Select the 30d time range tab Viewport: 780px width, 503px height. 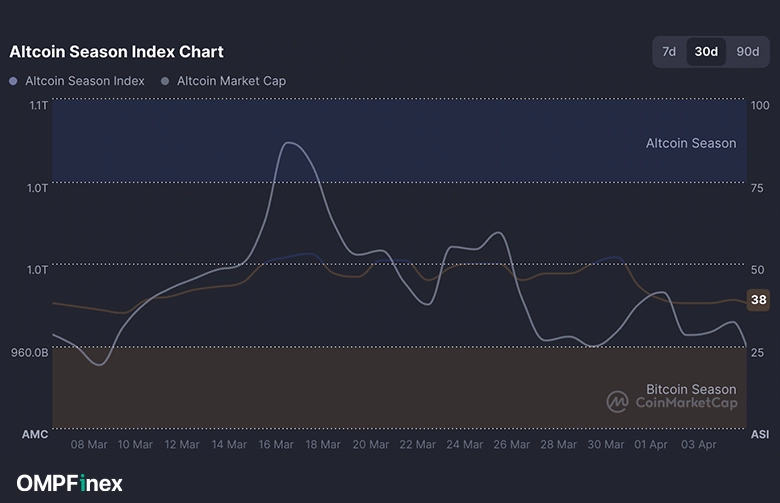[706, 52]
